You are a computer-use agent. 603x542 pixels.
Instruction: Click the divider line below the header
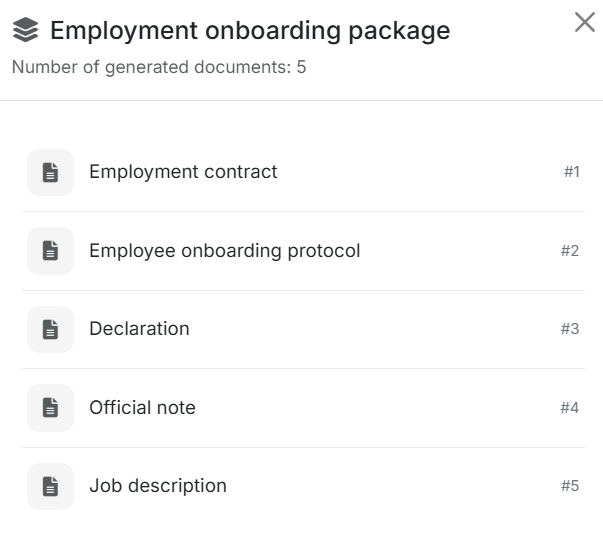(x=301, y=100)
